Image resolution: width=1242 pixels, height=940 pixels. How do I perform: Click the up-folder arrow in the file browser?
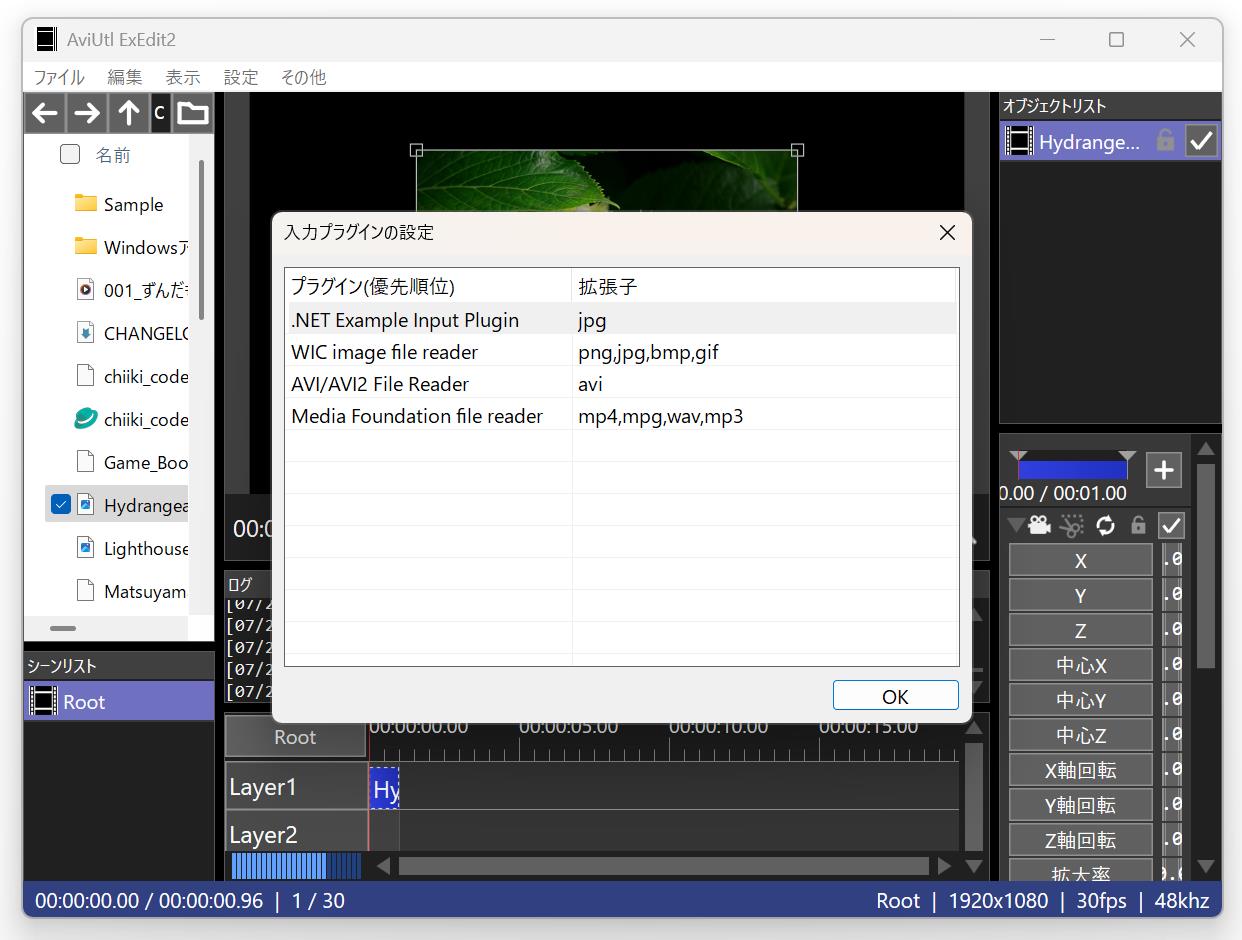coord(129,113)
